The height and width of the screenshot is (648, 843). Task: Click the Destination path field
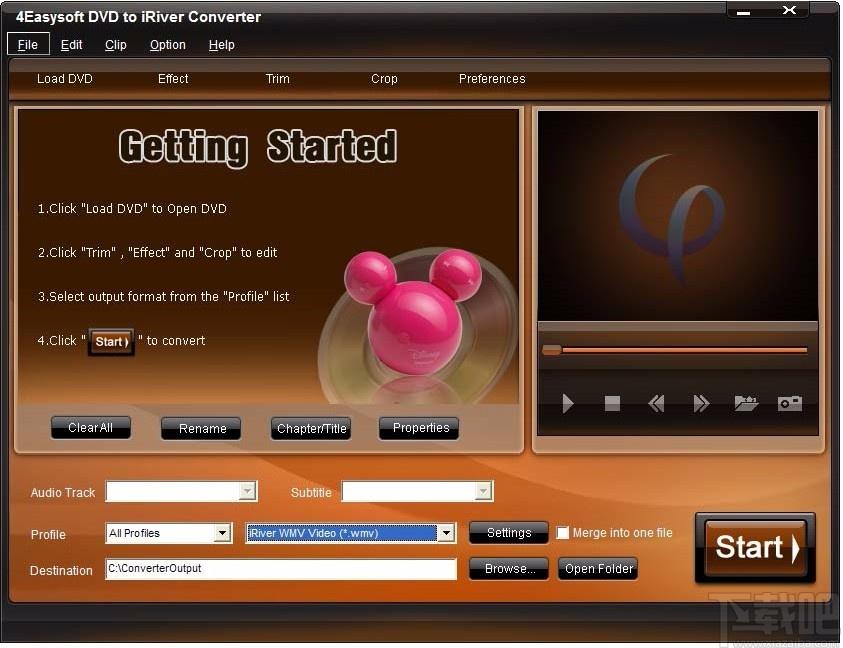click(281, 569)
